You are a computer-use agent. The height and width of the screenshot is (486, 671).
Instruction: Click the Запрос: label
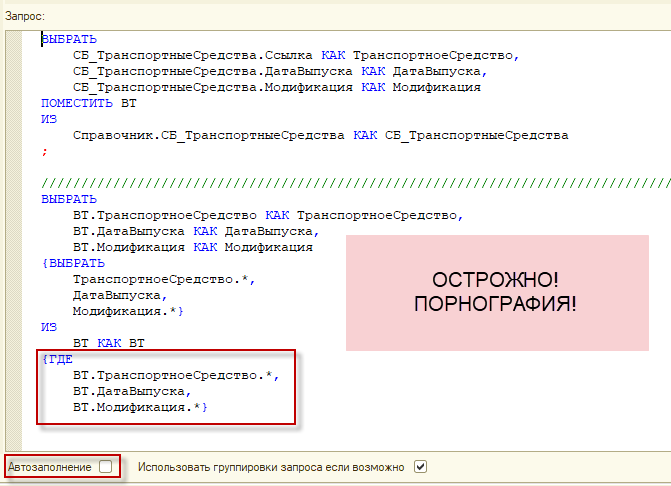click(x=24, y=16)
